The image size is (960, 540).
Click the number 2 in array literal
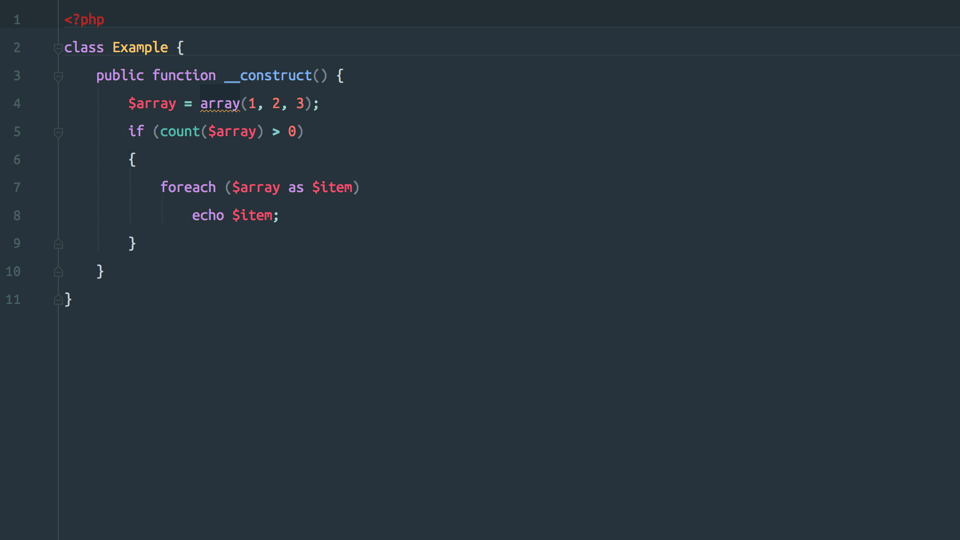coord(276,103)
